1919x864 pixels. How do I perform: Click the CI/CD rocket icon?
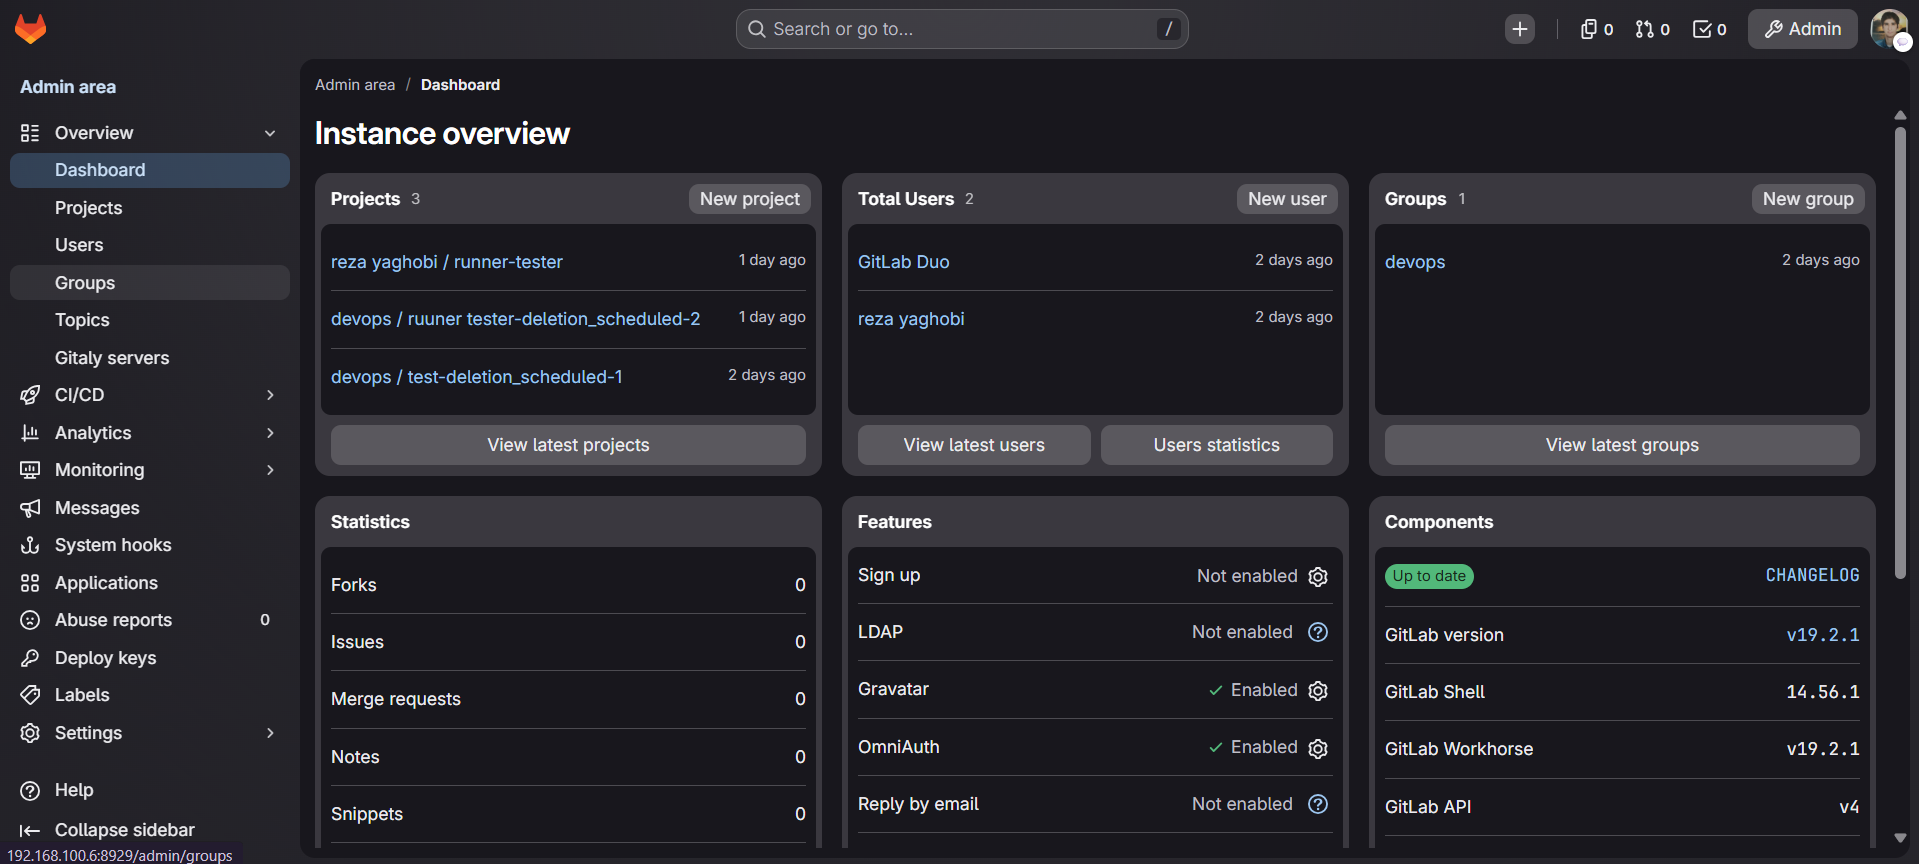(x=30, y=395)
